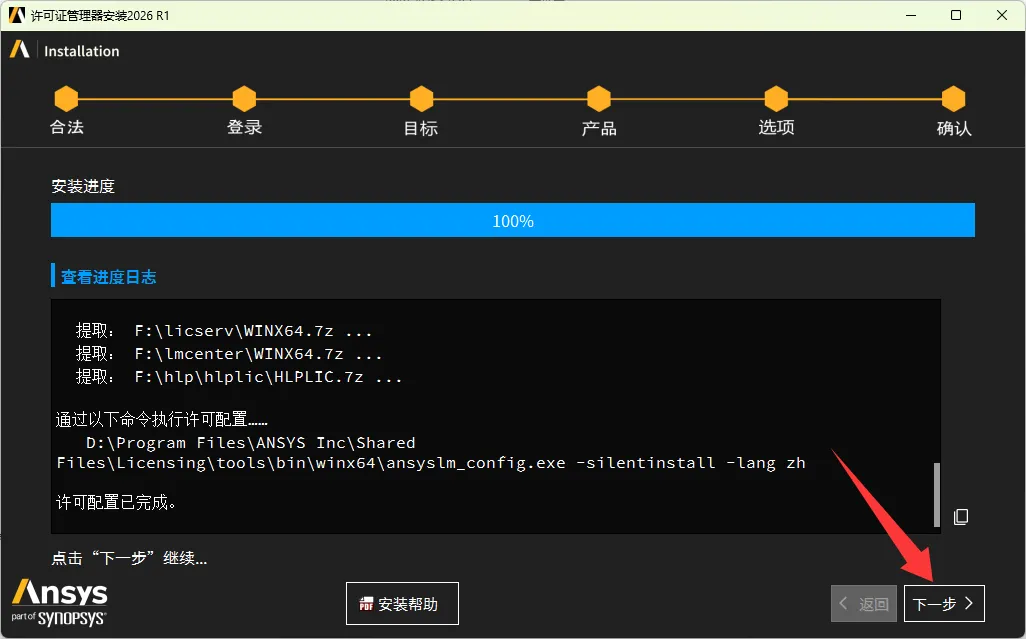Click the 通过以下命令执行许可配置 log line
Image resolution: width=1026 pixels, height=639 pixels.
coord(162,419)
